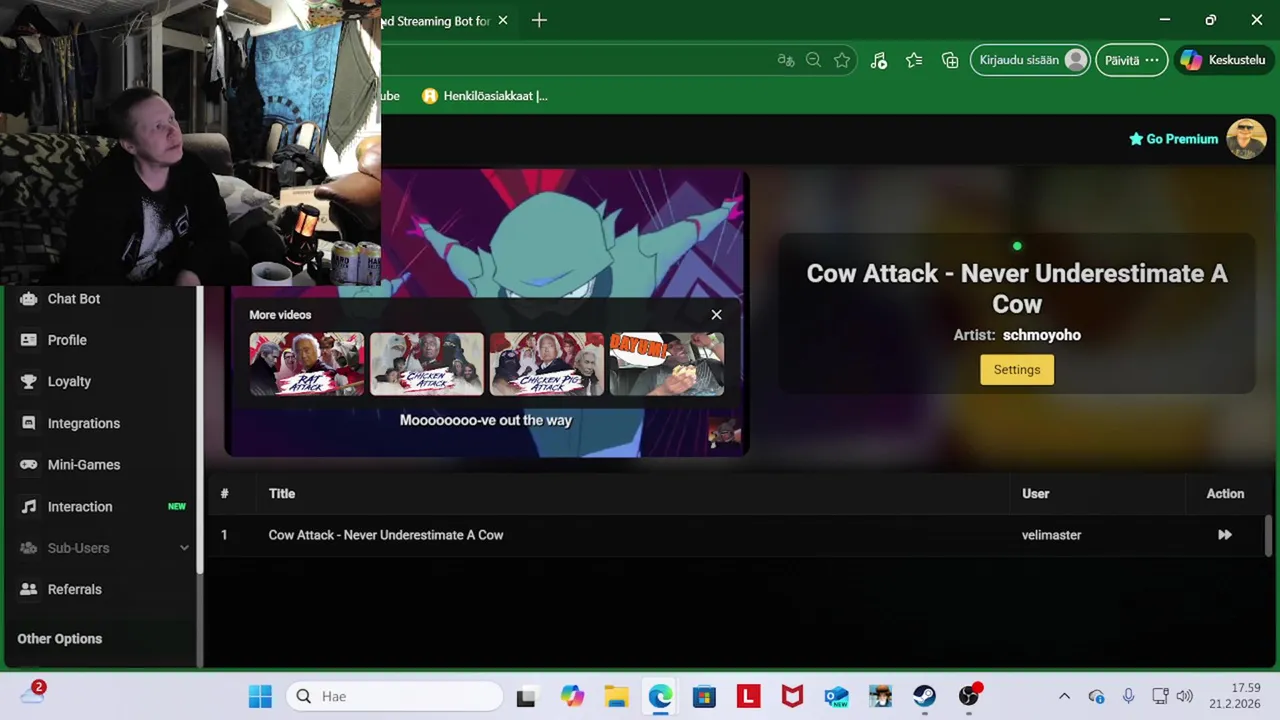Click the Go Premium link

pos(1173,139)
